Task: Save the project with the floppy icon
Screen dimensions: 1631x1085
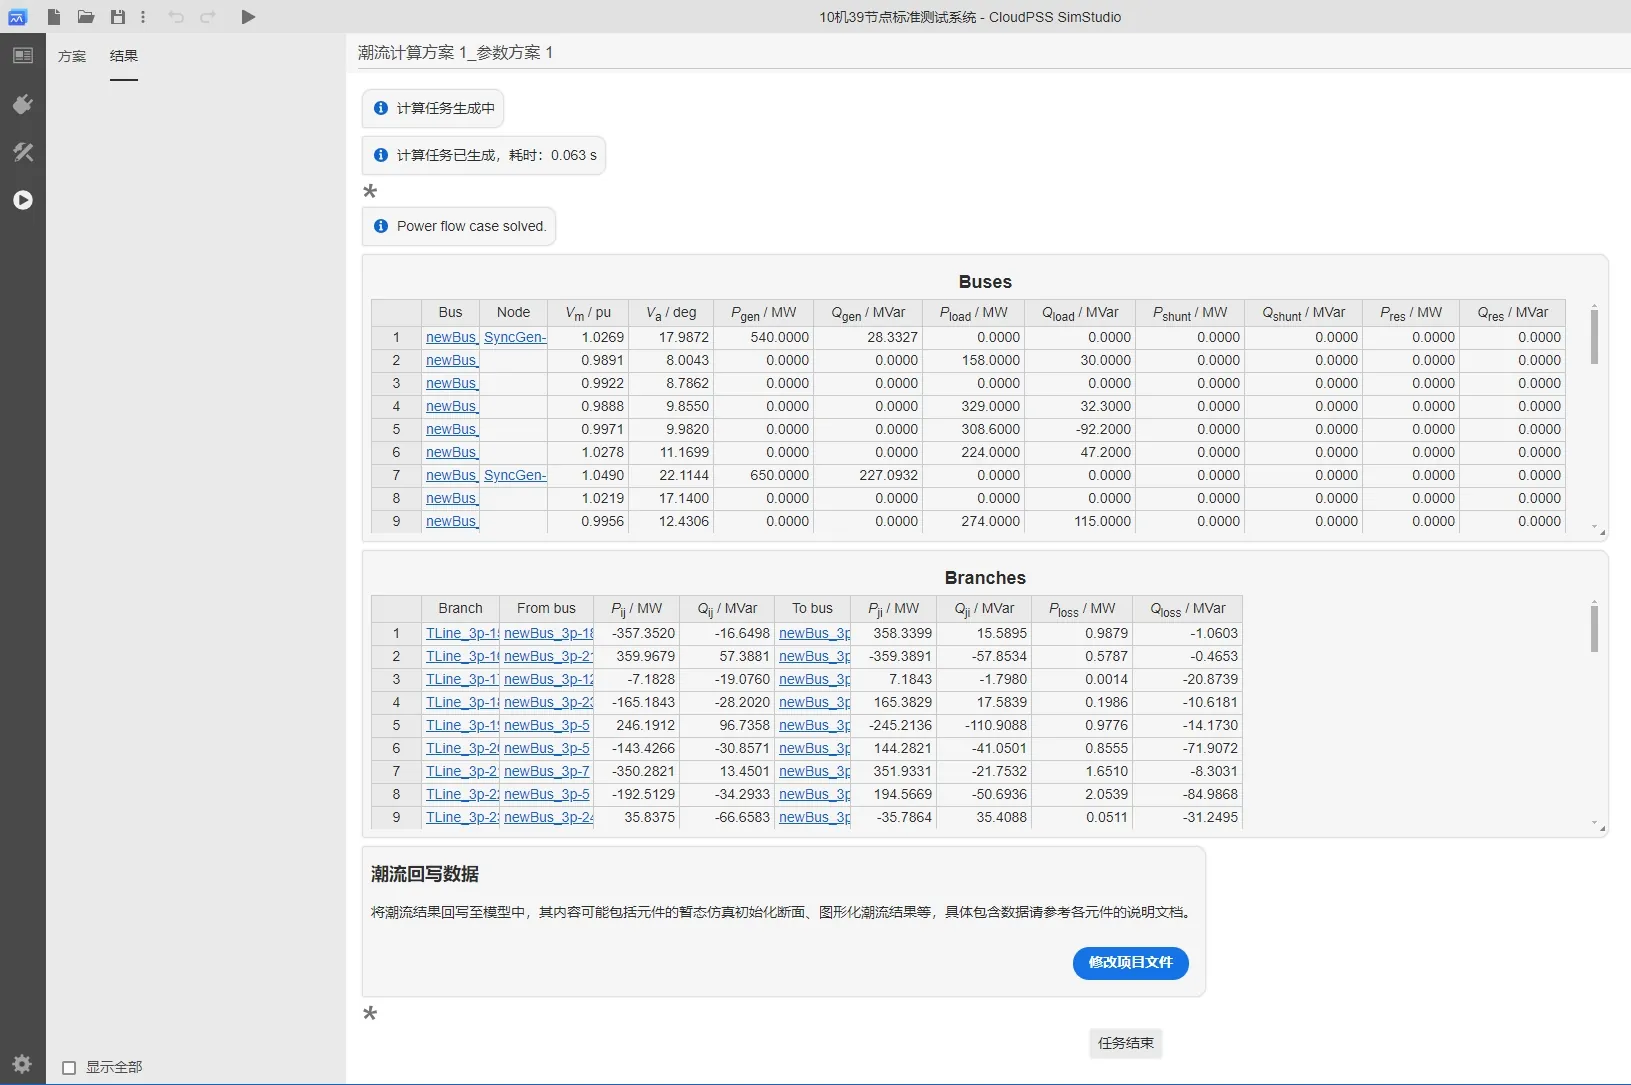Action: [118, 17]
